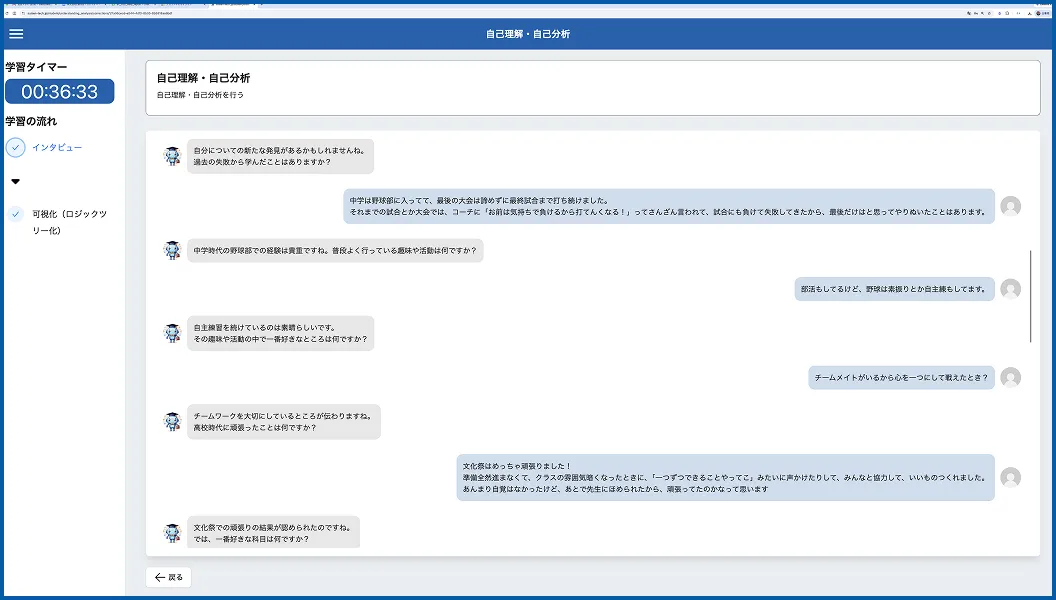Click robot avatar beside 自主練習 message
The height and width of the screenshot is (600, 1056).
pyautogui.click(x=172, y=333)
